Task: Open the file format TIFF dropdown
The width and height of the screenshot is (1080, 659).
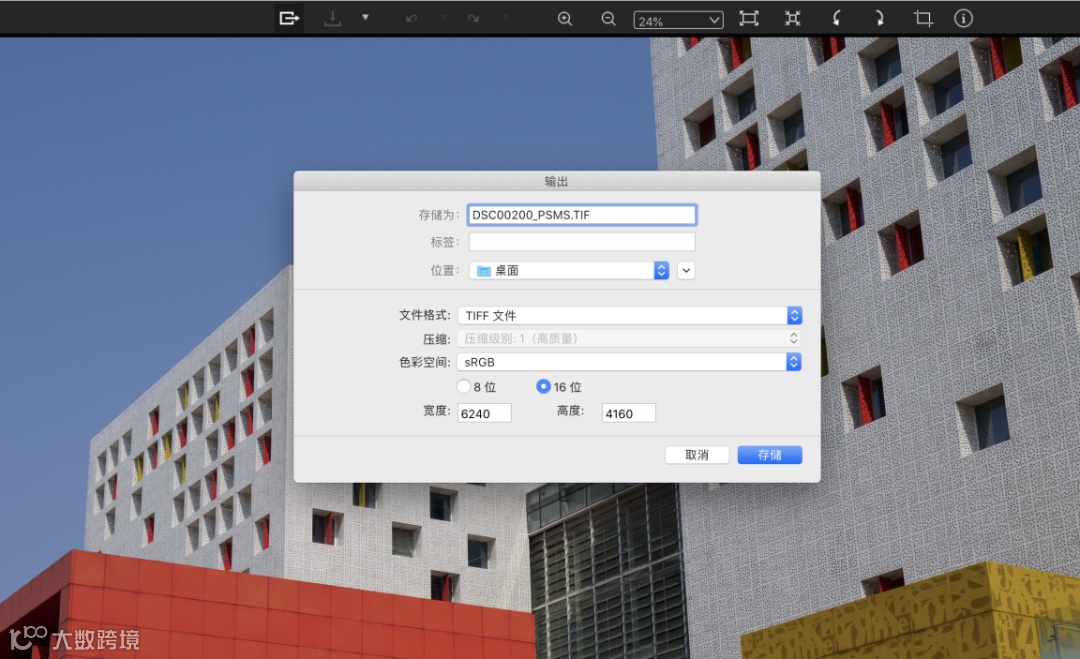Action: coord(630,315)
